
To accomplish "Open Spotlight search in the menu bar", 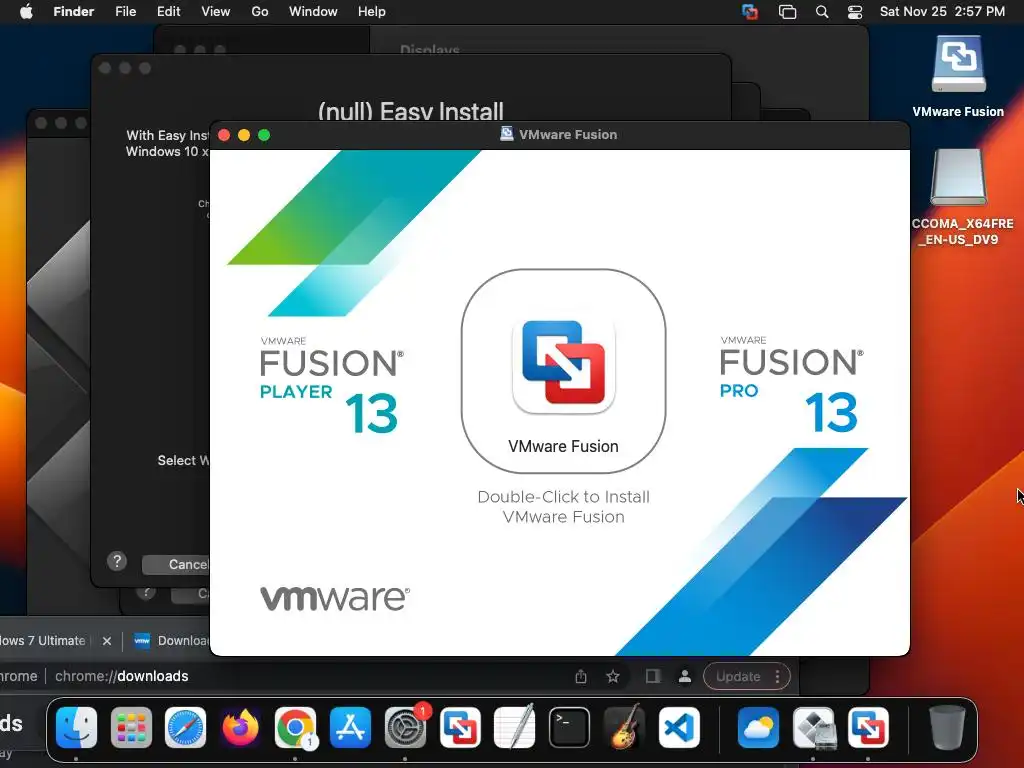I will tap(822, 12).
